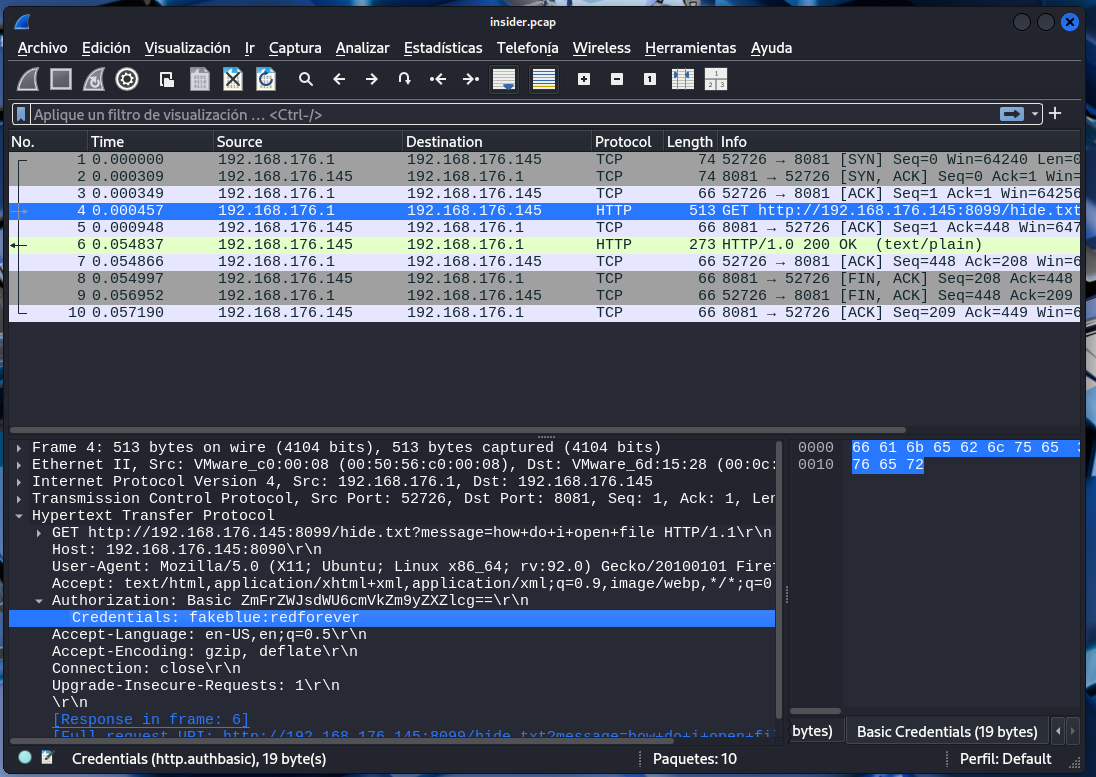Expand the Frame 4 tree node
1096x777 pixels.
(x=19, y=448)
